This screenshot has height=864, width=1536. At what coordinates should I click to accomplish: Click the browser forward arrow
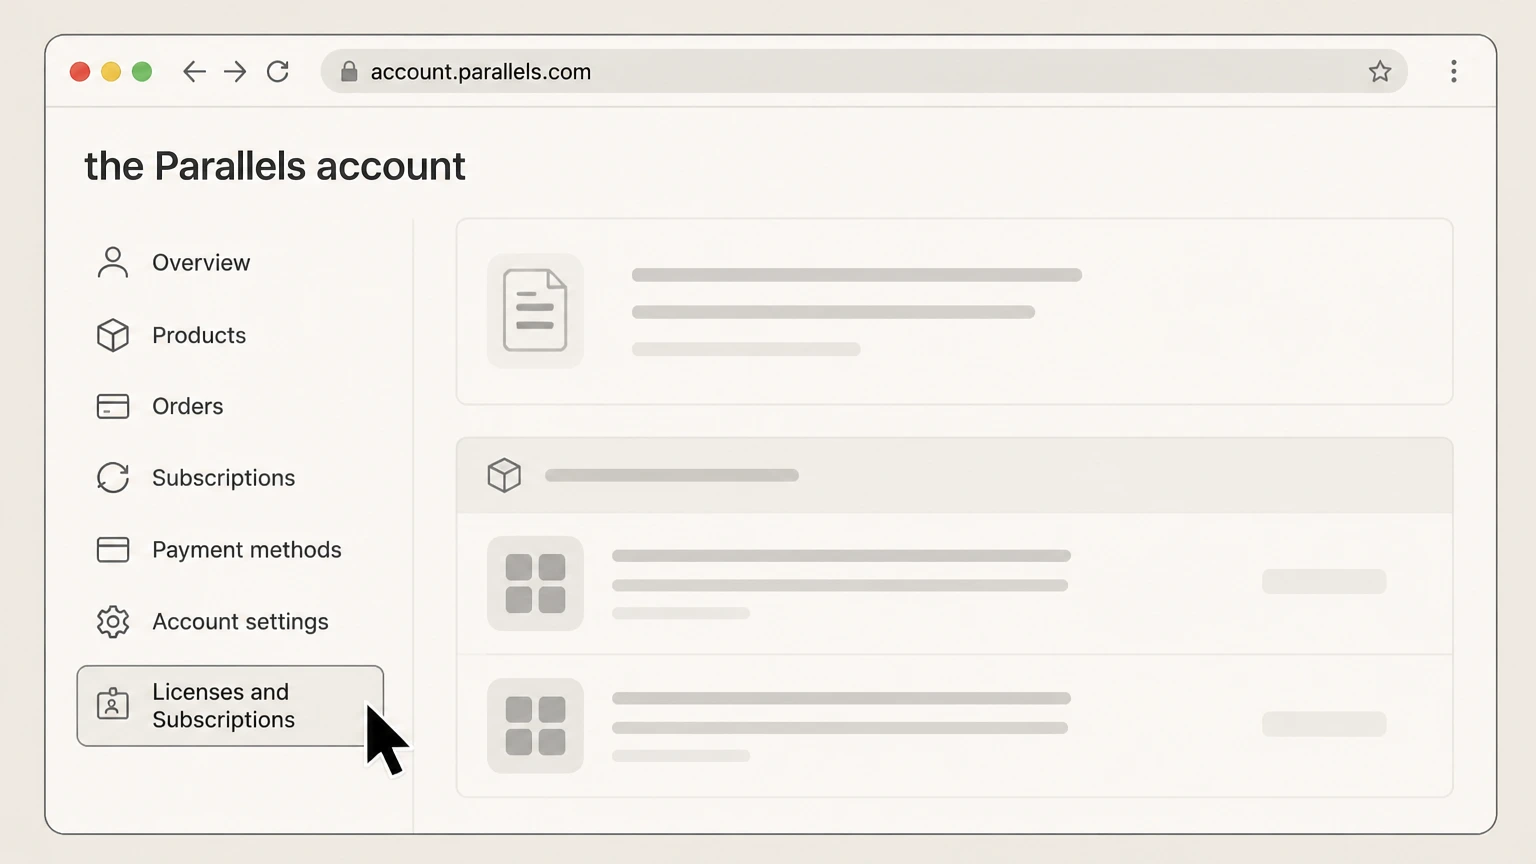[x=235, y=71]
